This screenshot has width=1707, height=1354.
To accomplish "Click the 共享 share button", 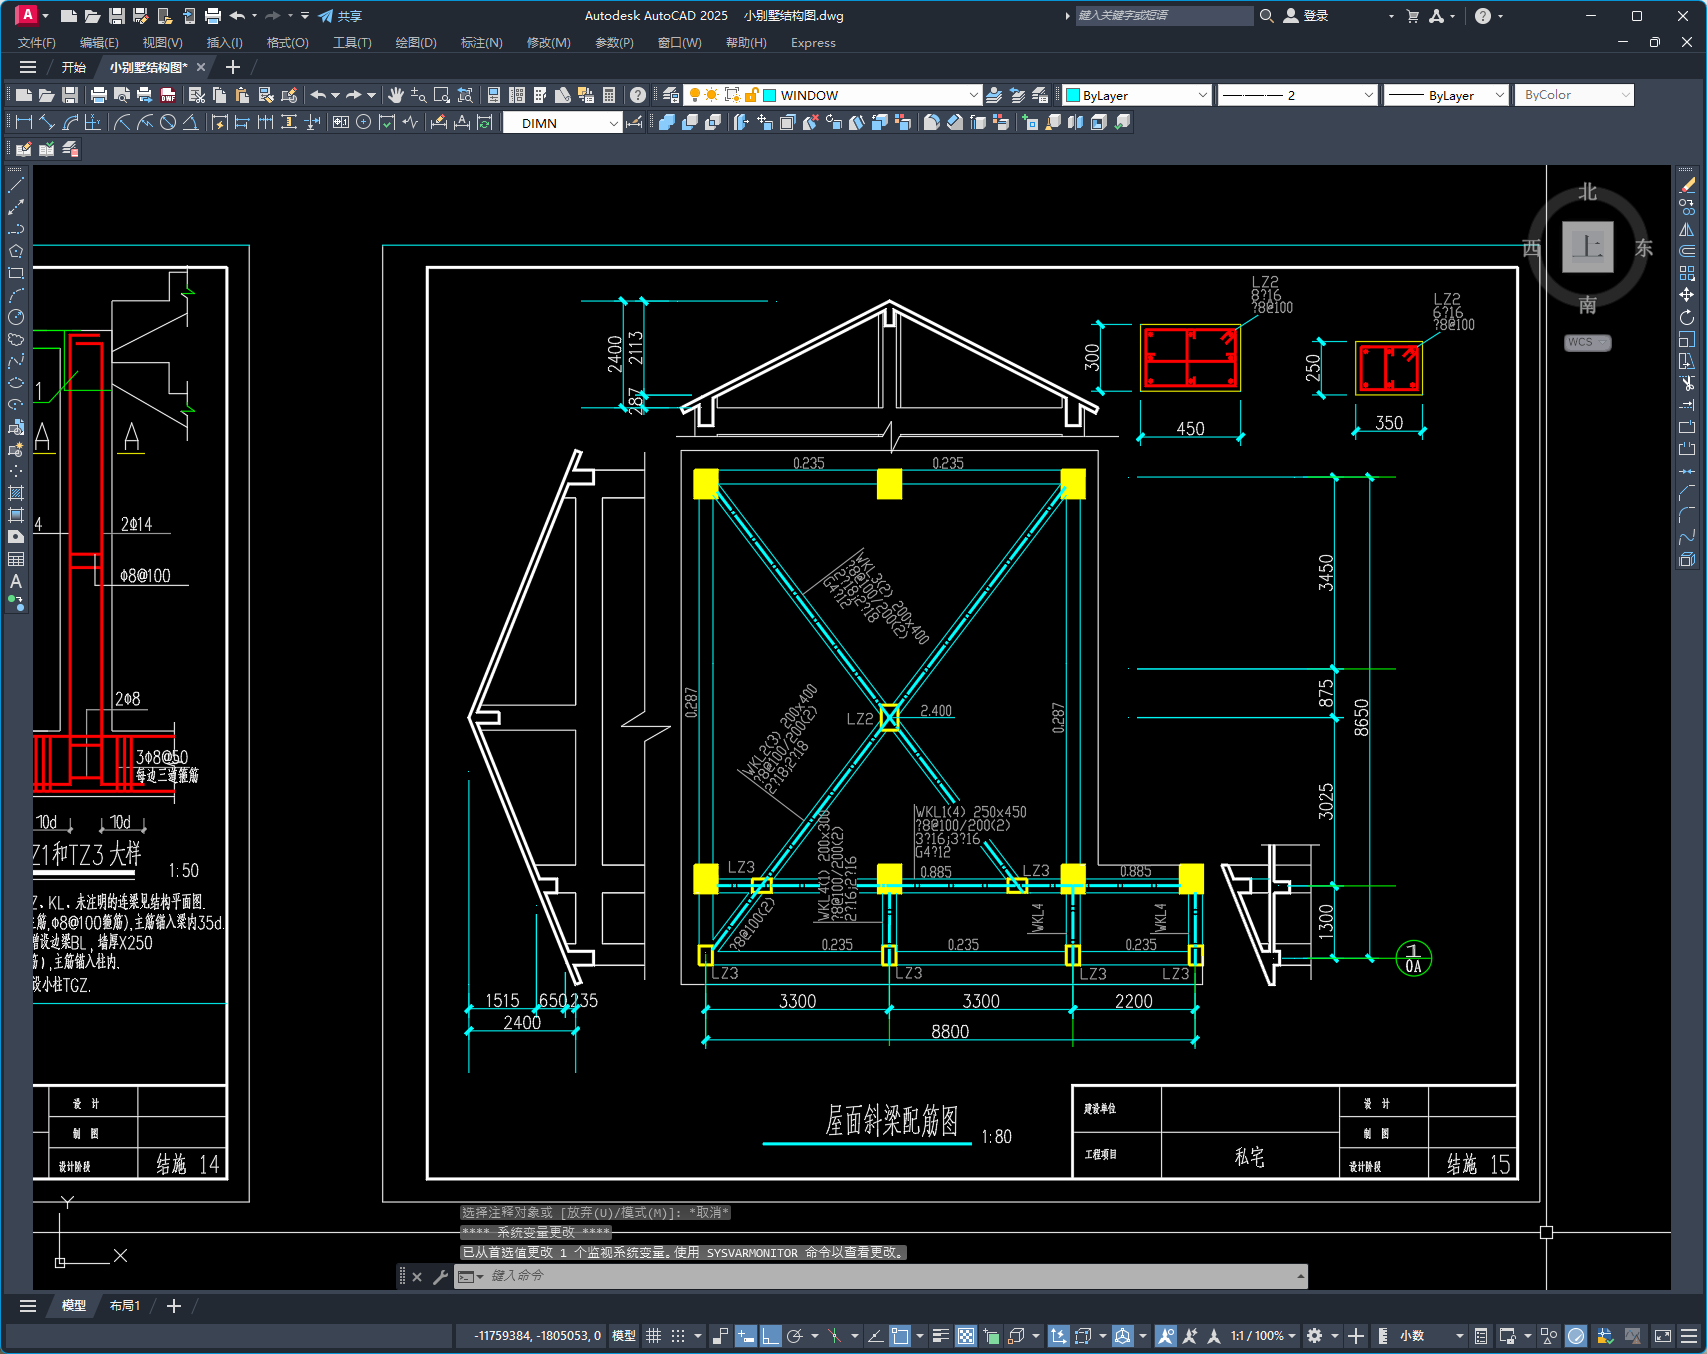I will click(340, 16).
